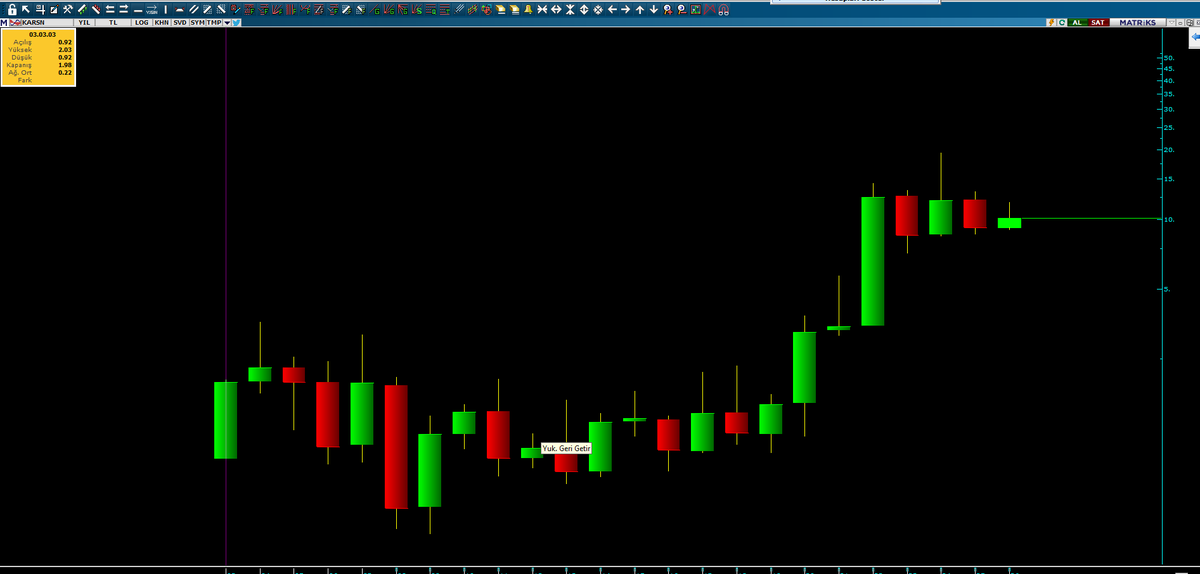Click the zoom in magnifier icon

point(667,9)
